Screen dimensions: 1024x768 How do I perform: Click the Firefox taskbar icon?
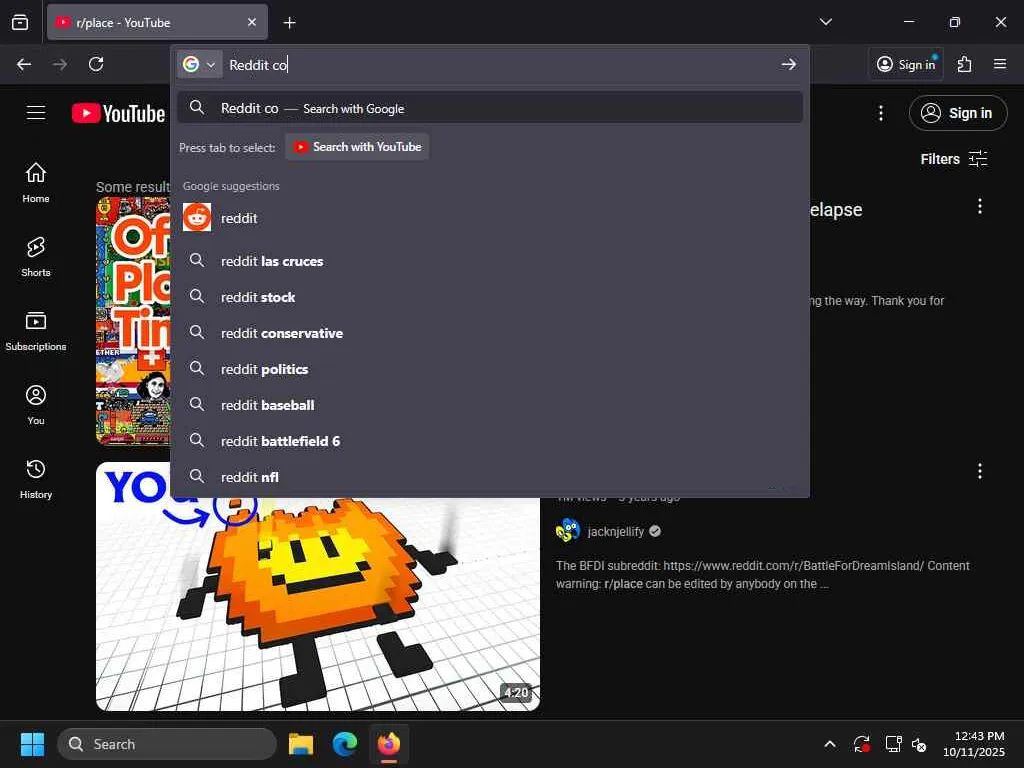pos(389,744)
